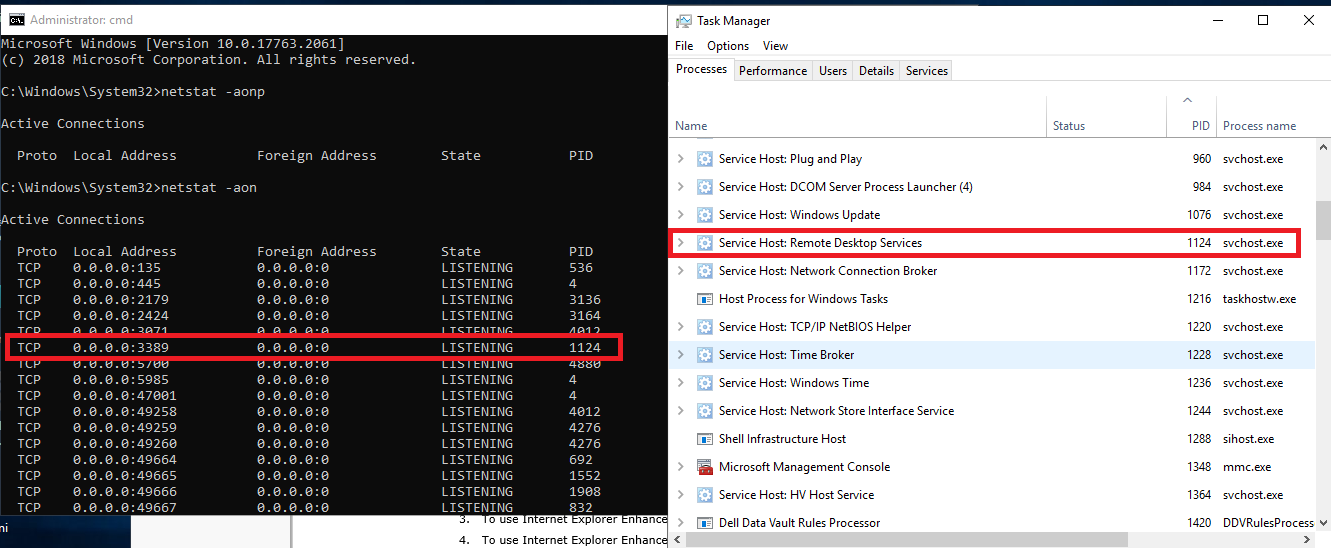This screenshot has width=1331, height=548.
Task: Click the 0.0.0.0:3389 line in cmd
Action: (x=308, y=348)
